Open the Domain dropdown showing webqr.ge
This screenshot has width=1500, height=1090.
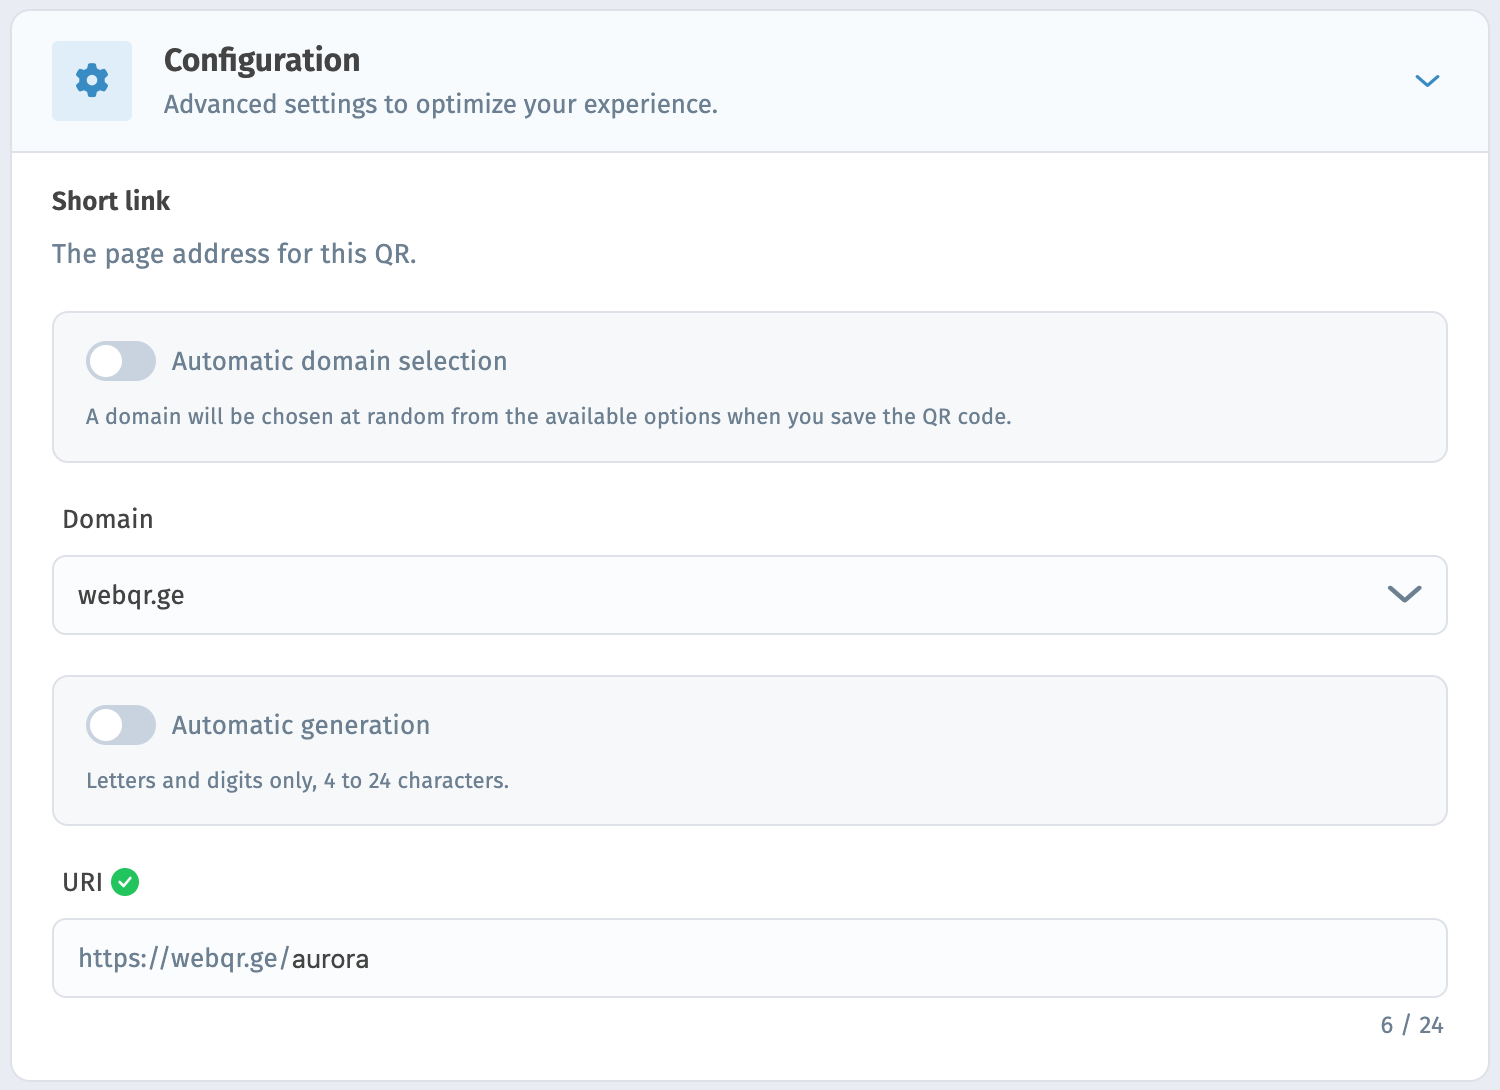tap(750, 595)
